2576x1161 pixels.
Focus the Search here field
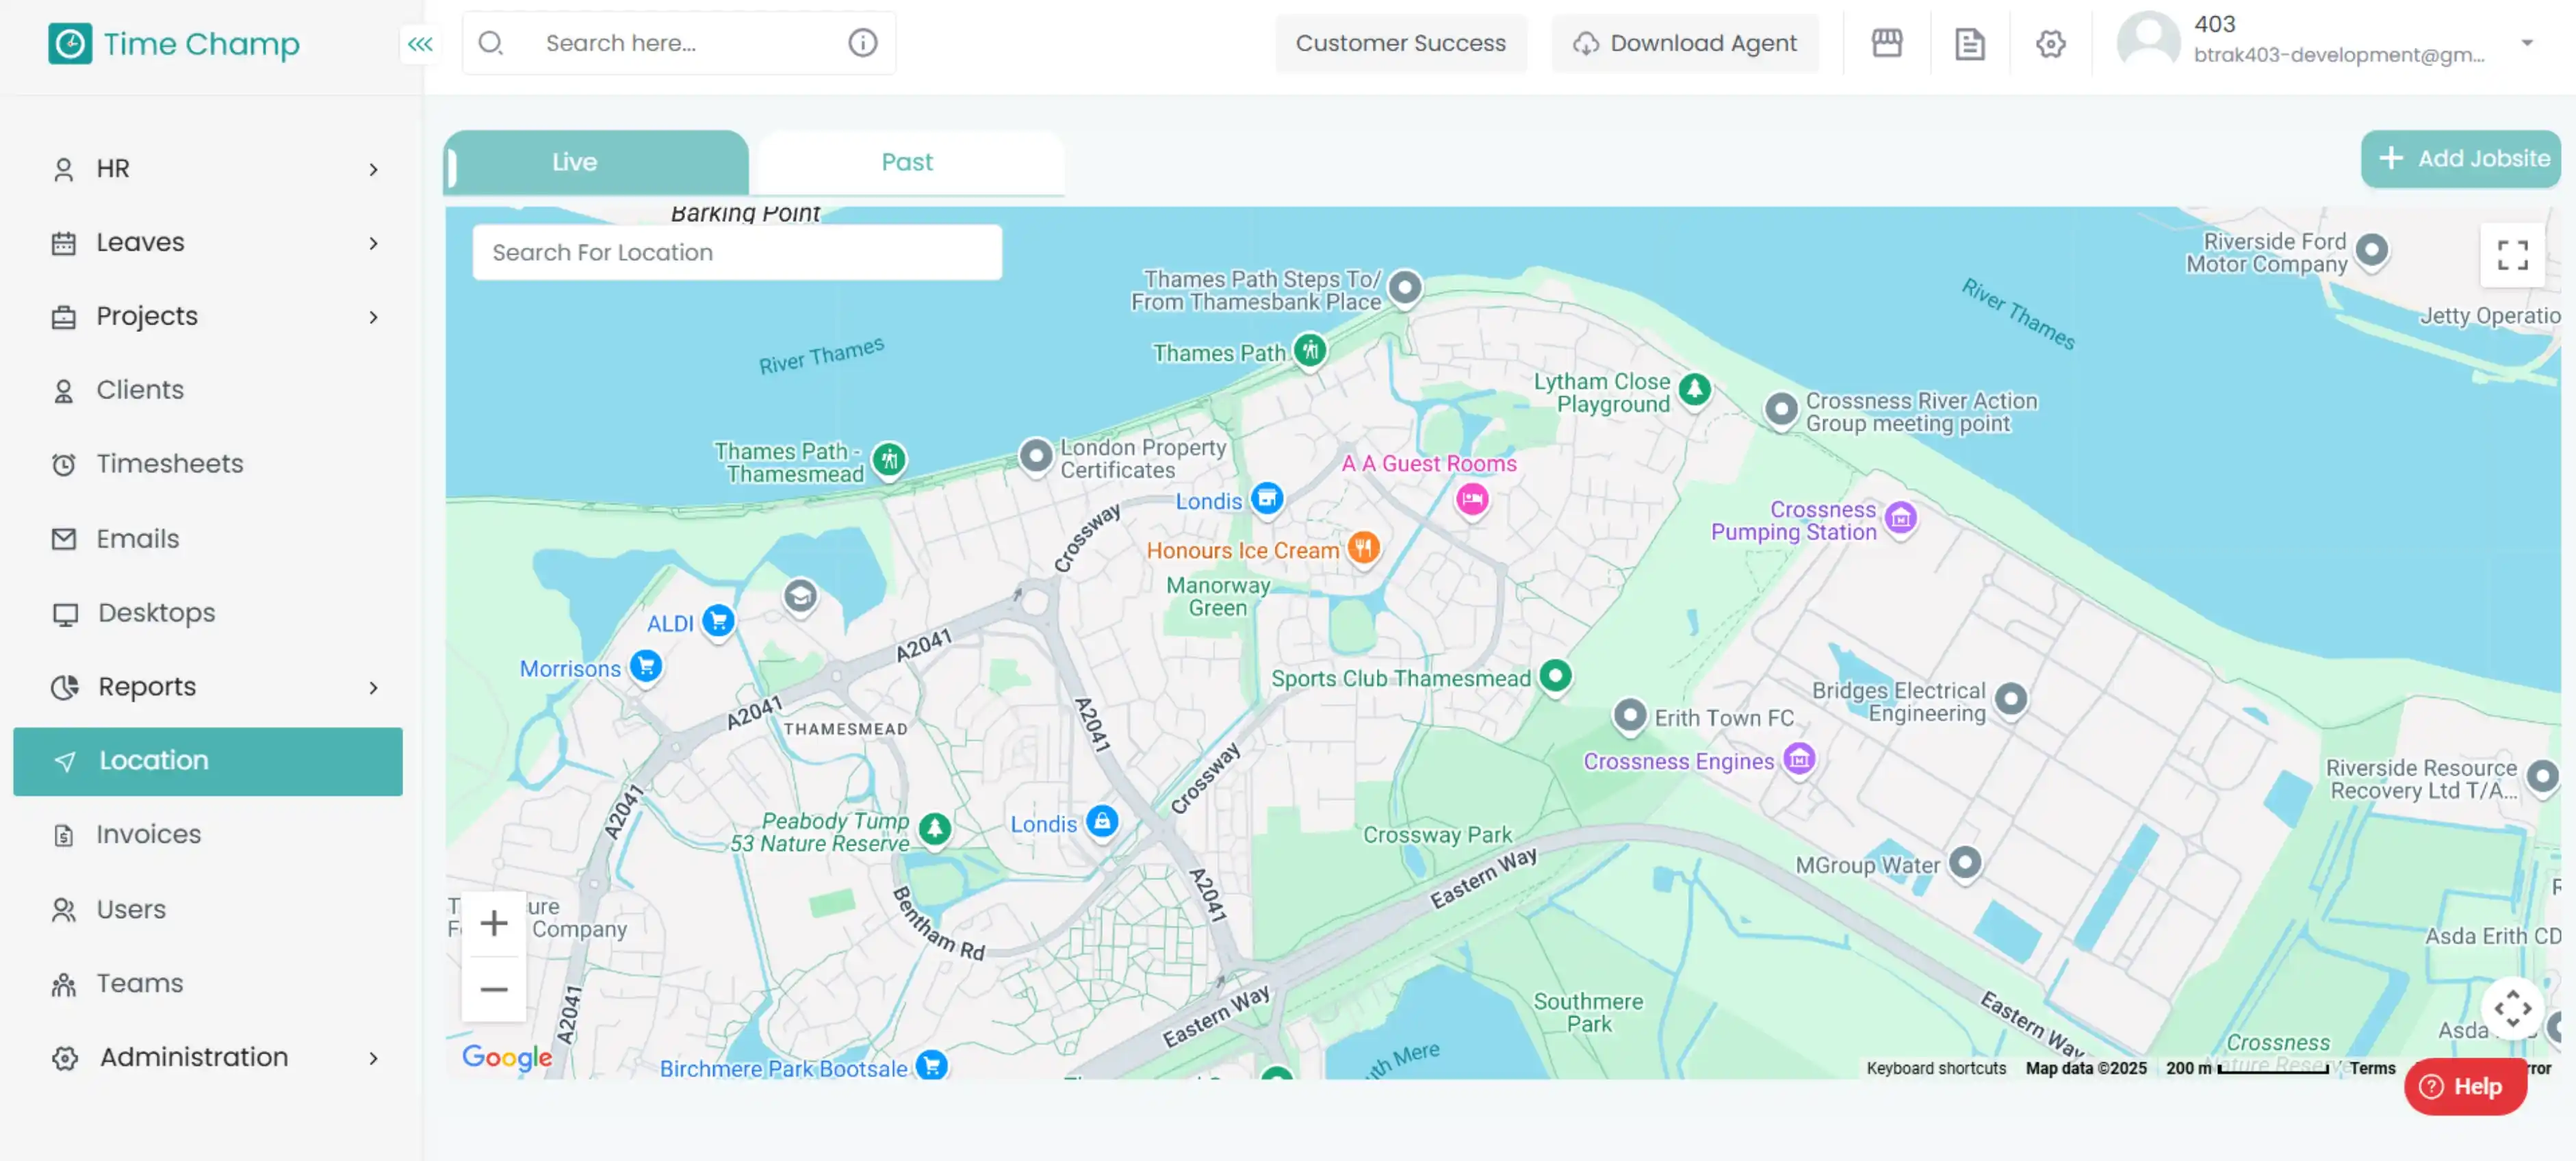pyautogui.click(x=680, y=43)
